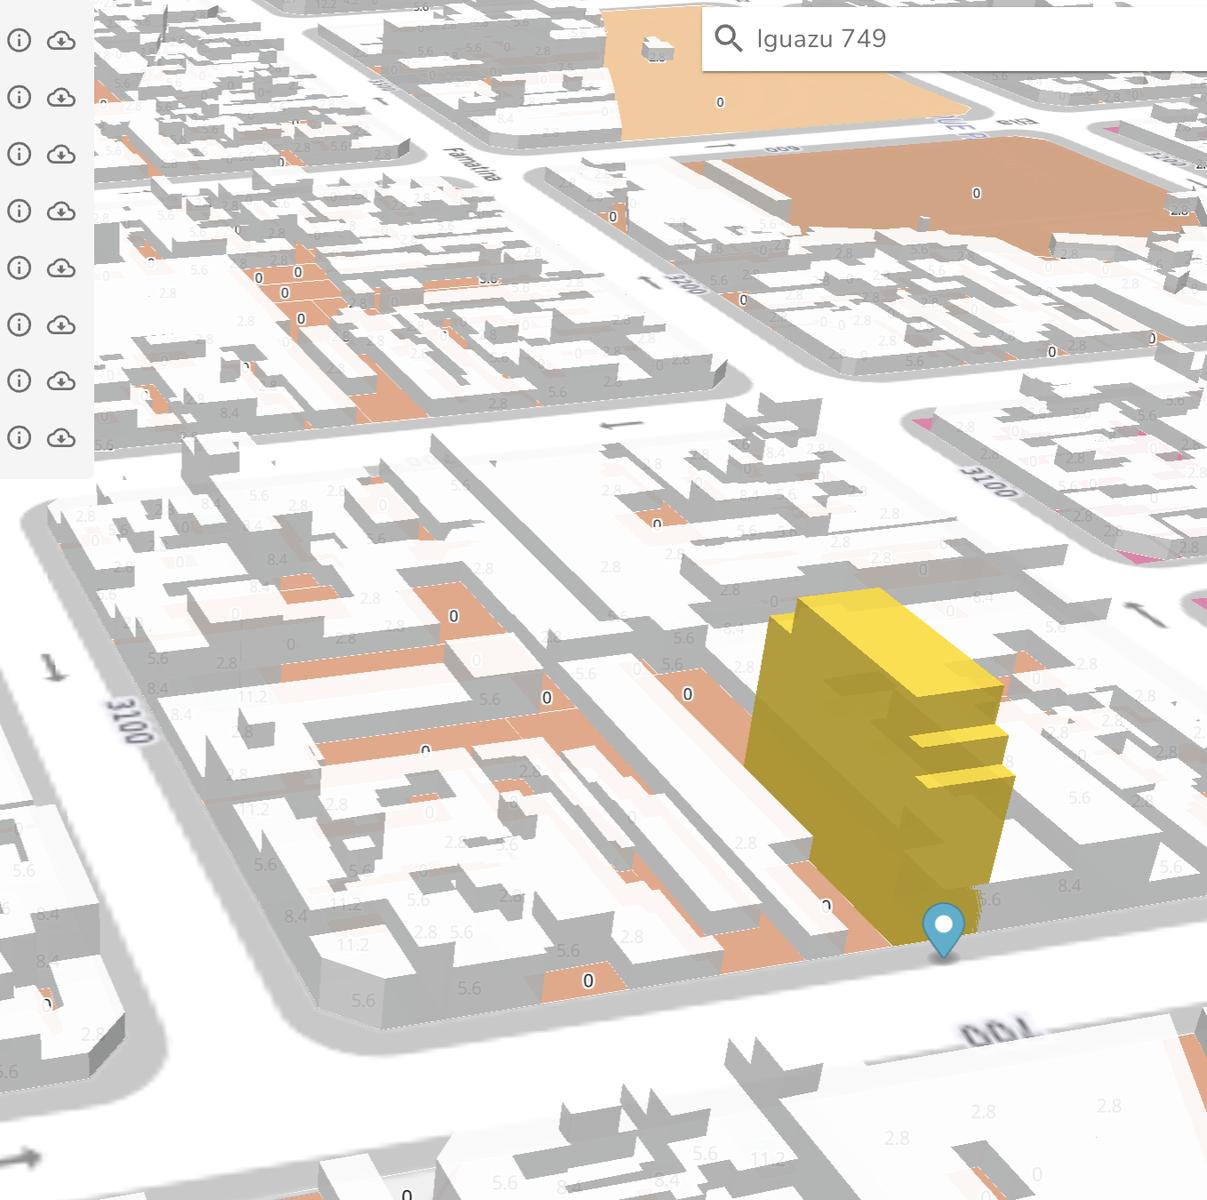Click the fifth row download cloud icon
This screenshot has width=1207, height=1200.
tap(62, 268)
